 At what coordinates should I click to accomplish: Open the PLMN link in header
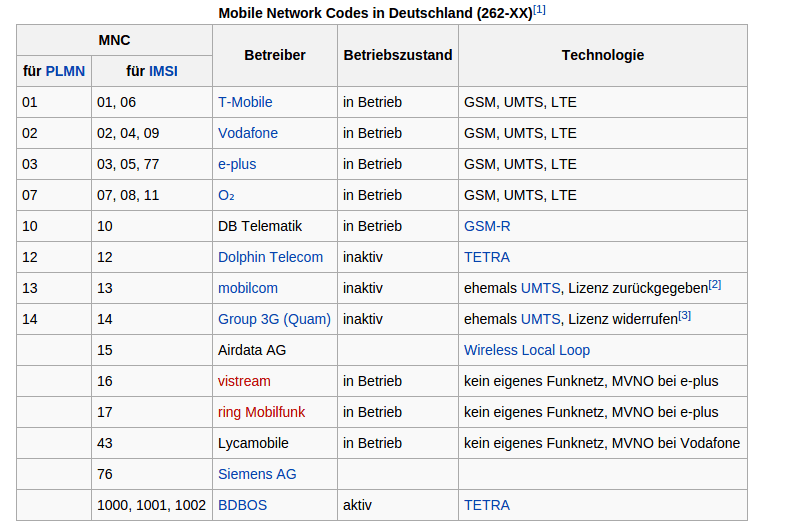(x=65, y=71)
